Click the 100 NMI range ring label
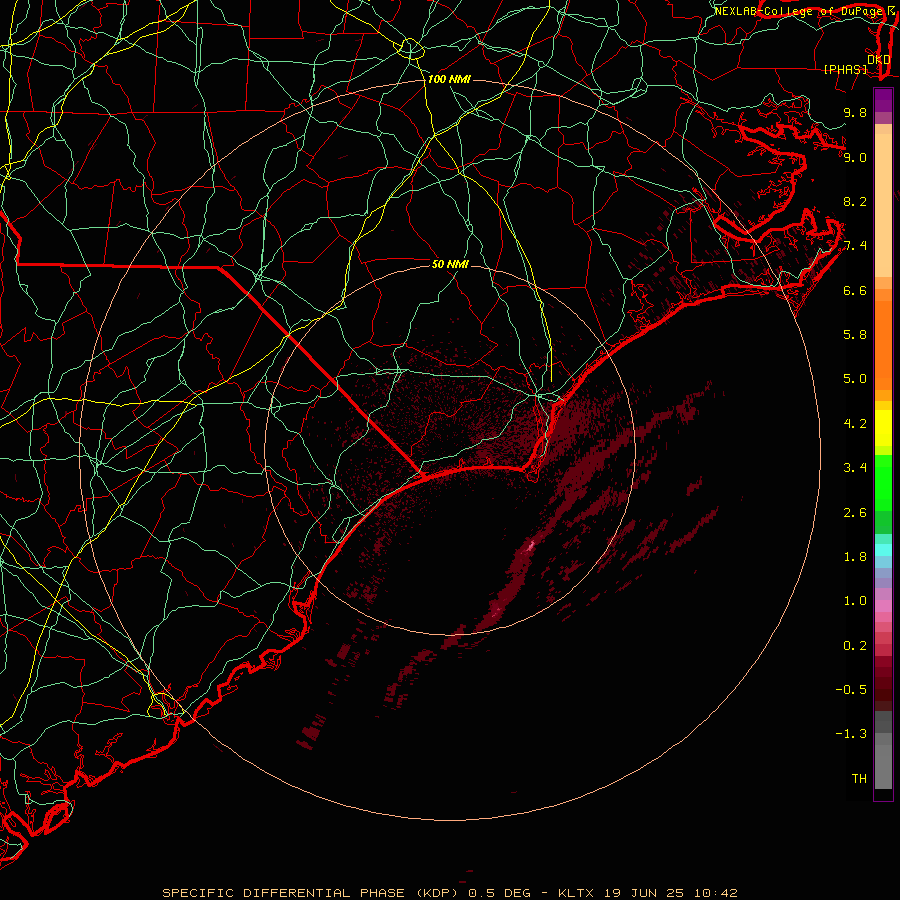The height and width of the screenshot is (900, 900). click(x=449, y=79)
